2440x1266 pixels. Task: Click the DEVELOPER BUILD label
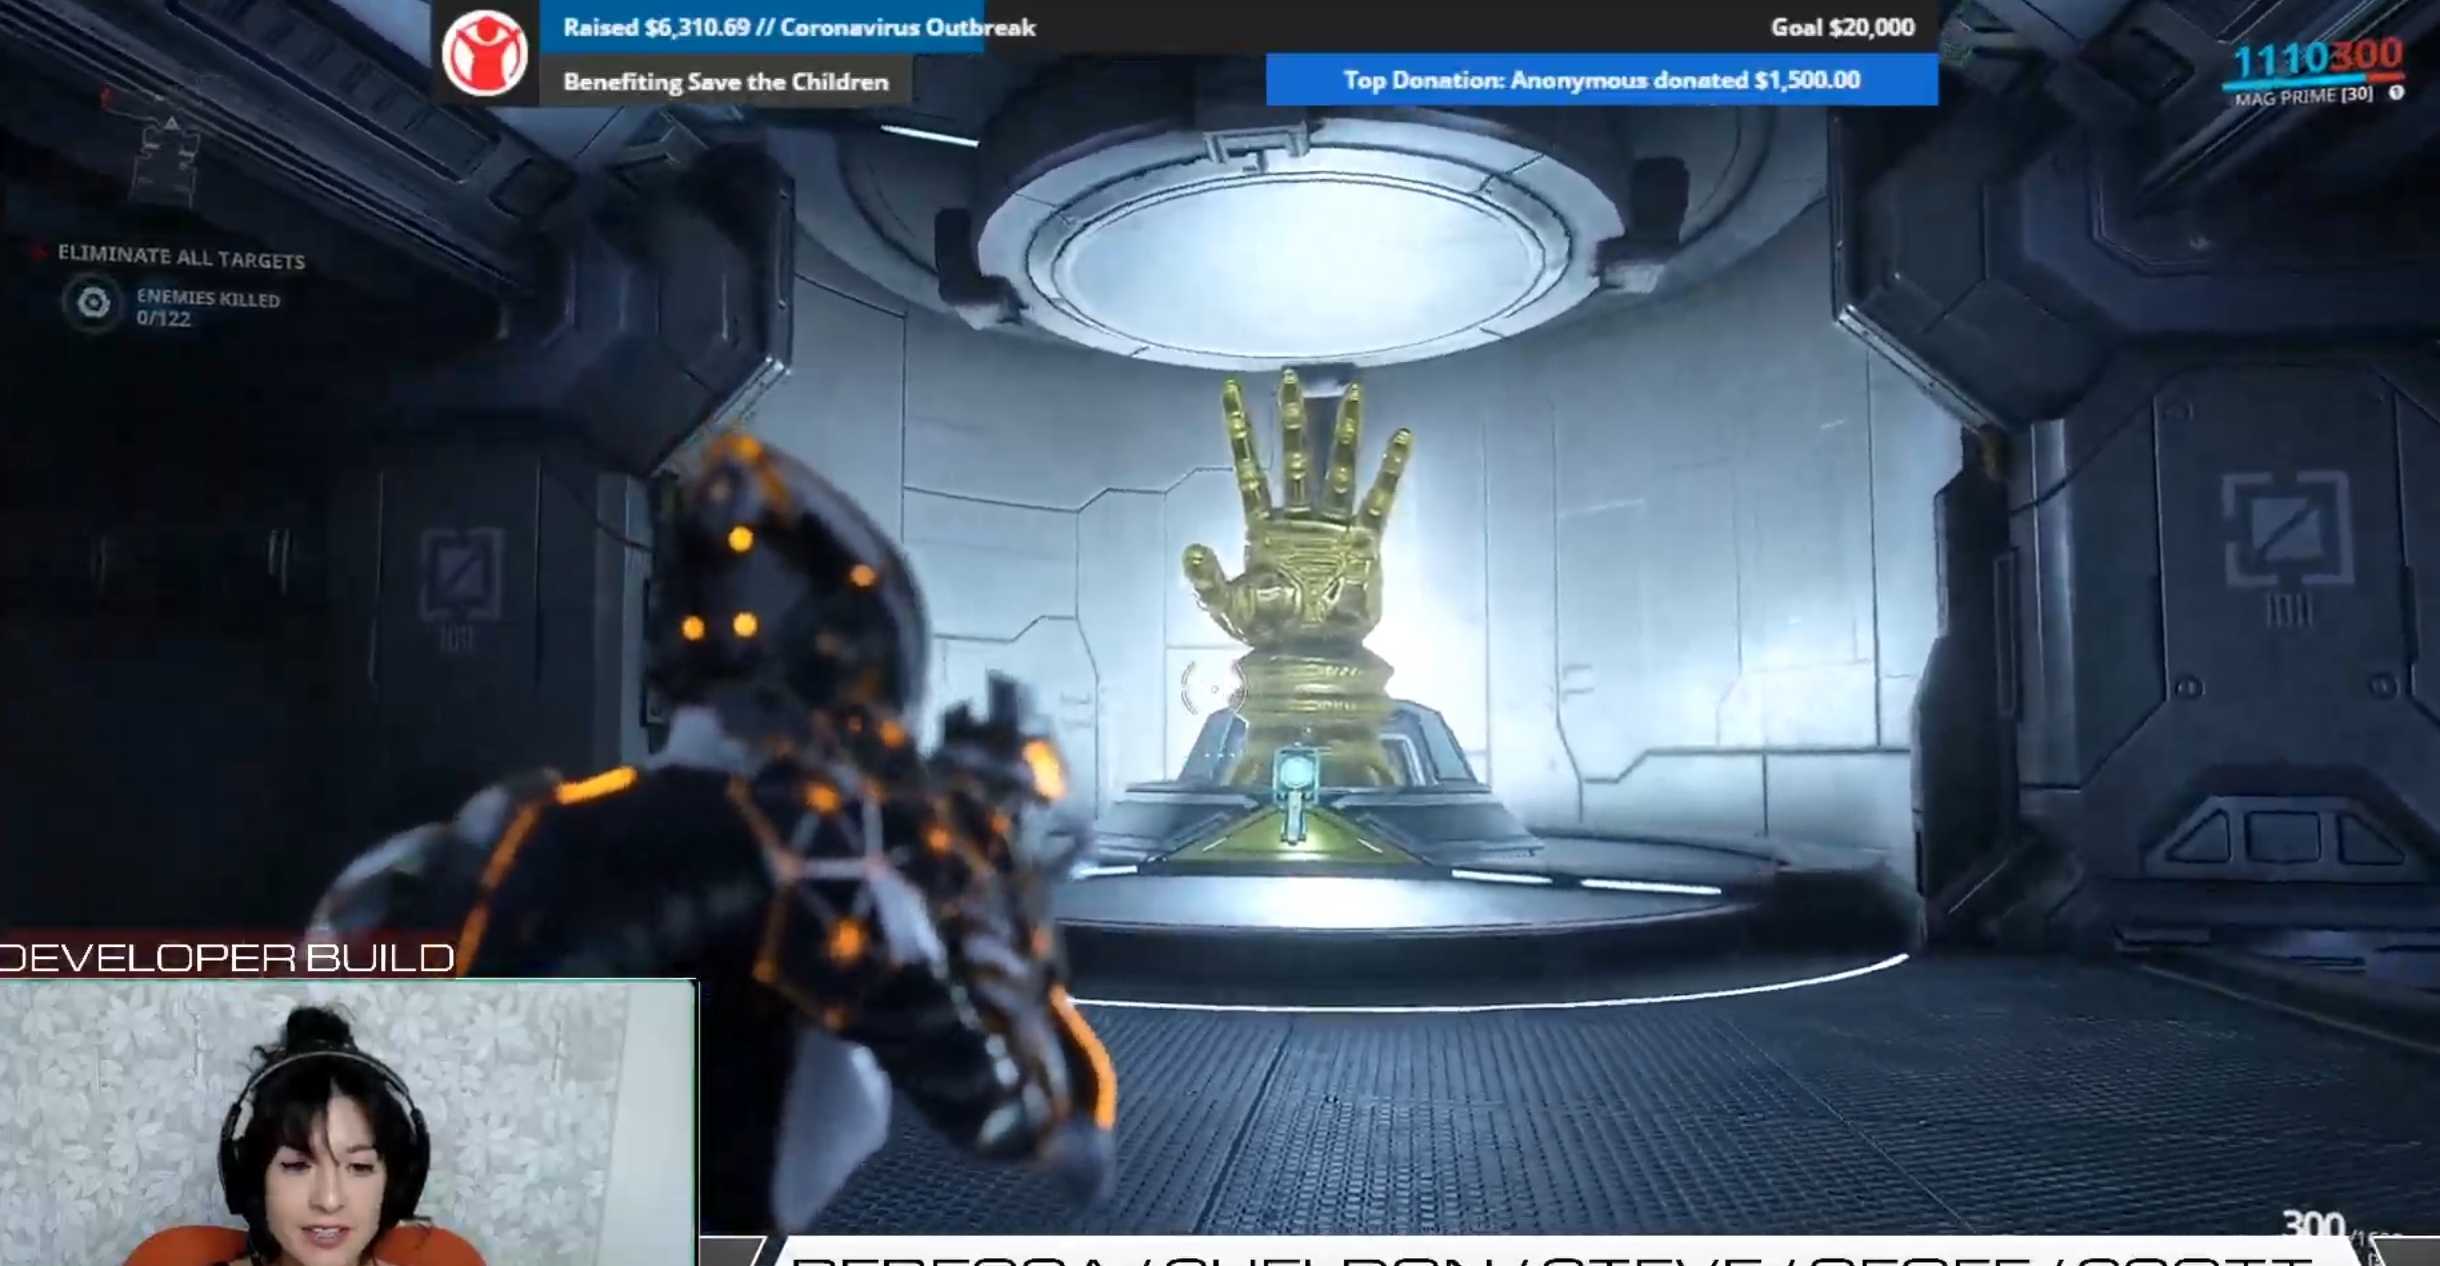click(x=227, y=958)
